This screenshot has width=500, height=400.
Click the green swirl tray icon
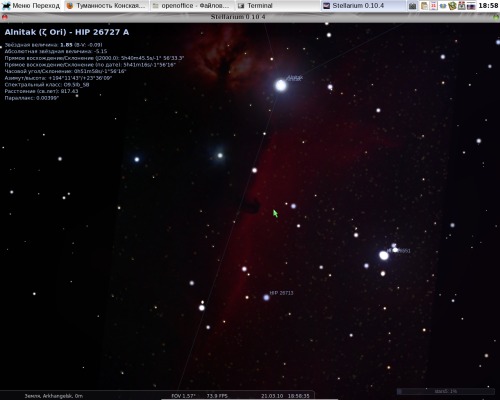pyautogui.click(x=452, y=6)
